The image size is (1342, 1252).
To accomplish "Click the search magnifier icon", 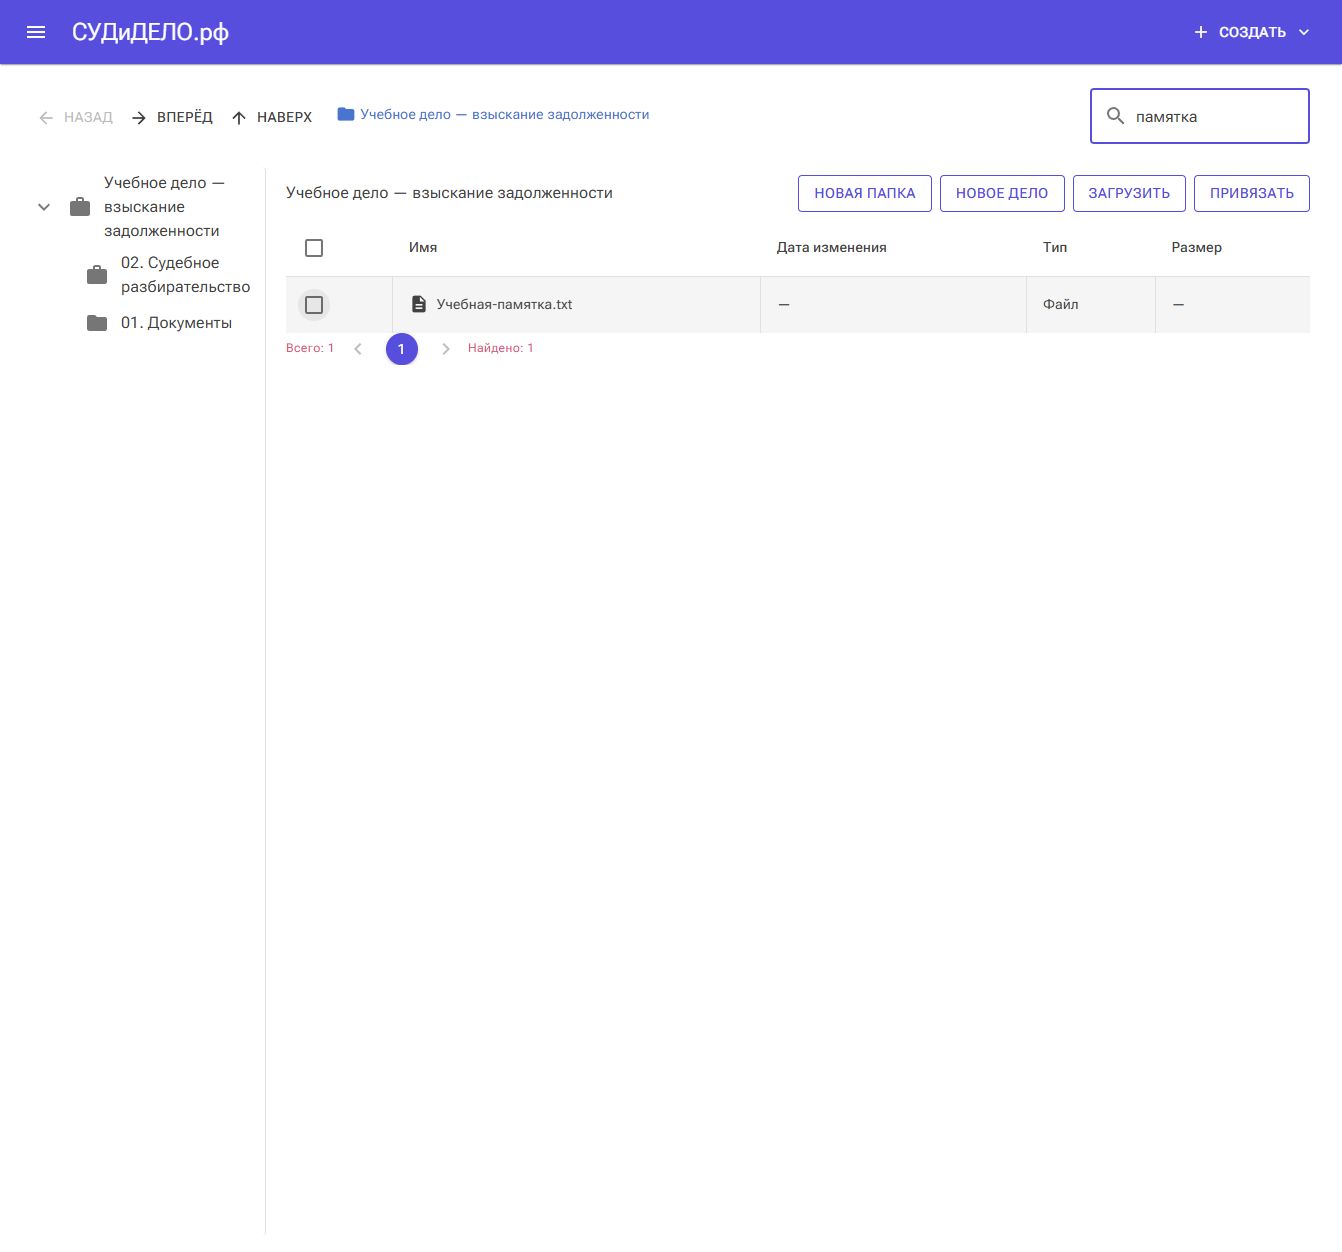I will [x=1116, y=116].
